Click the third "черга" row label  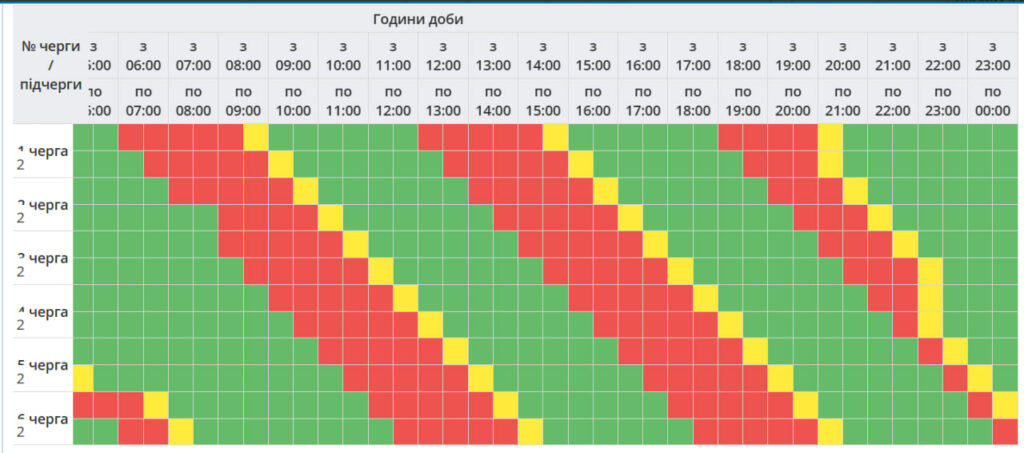tap(43, 258)
